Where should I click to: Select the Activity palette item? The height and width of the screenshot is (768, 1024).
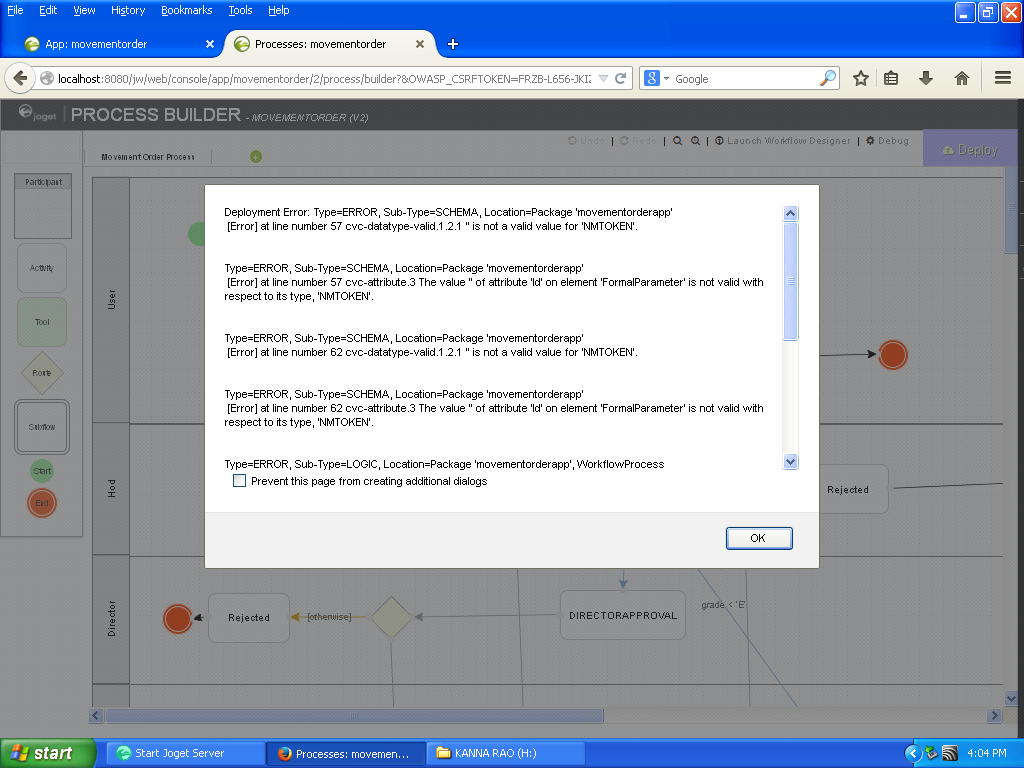pos(42,268)
